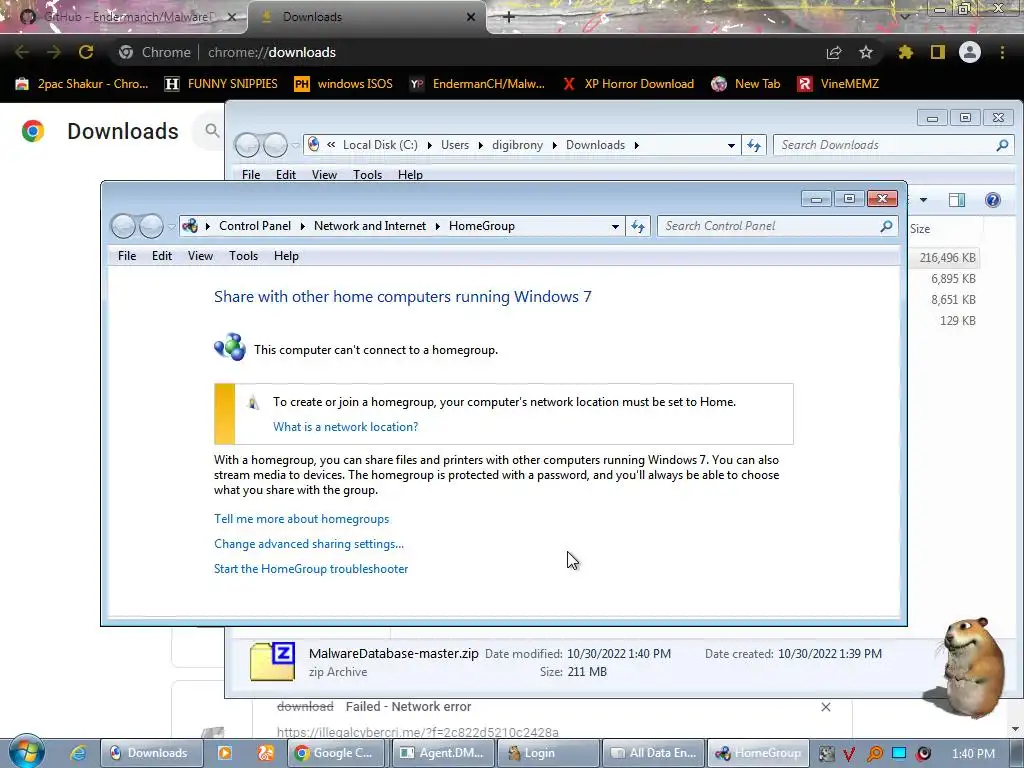Open Chrome three-dot menu
The image size is (1024, 768).
[x=1002, y=52]
